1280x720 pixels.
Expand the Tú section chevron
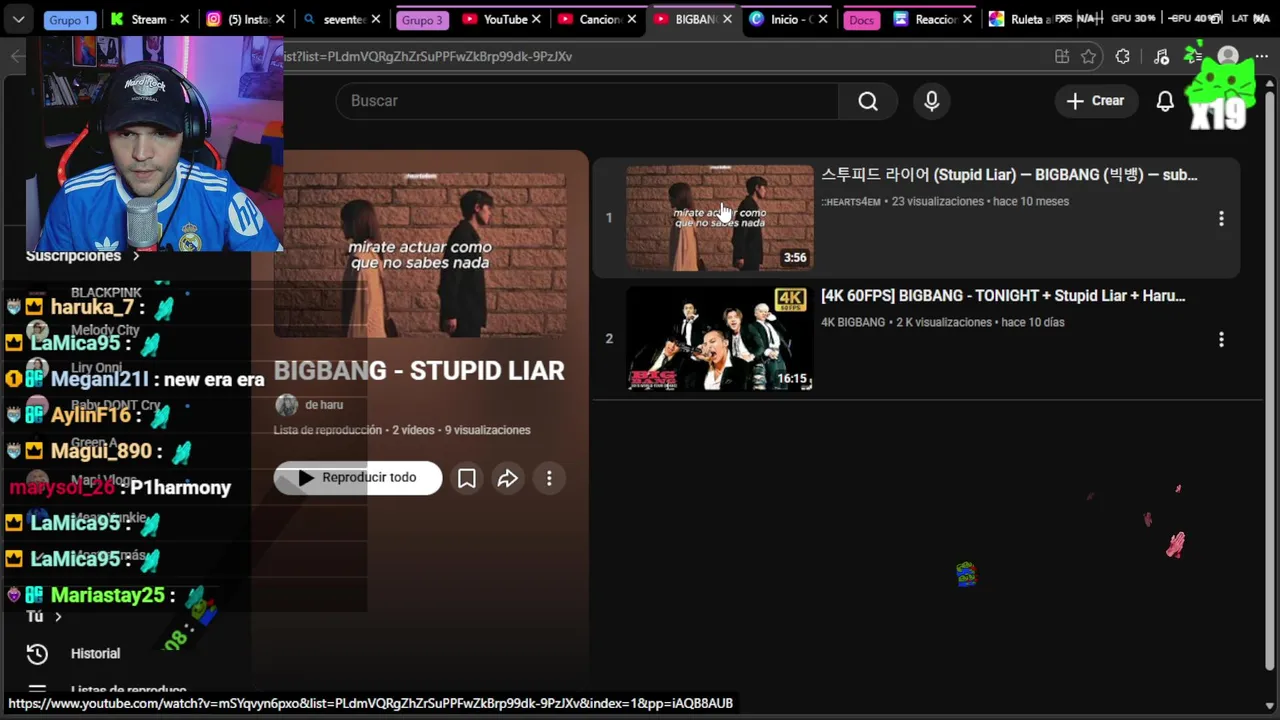click(58, 617)
